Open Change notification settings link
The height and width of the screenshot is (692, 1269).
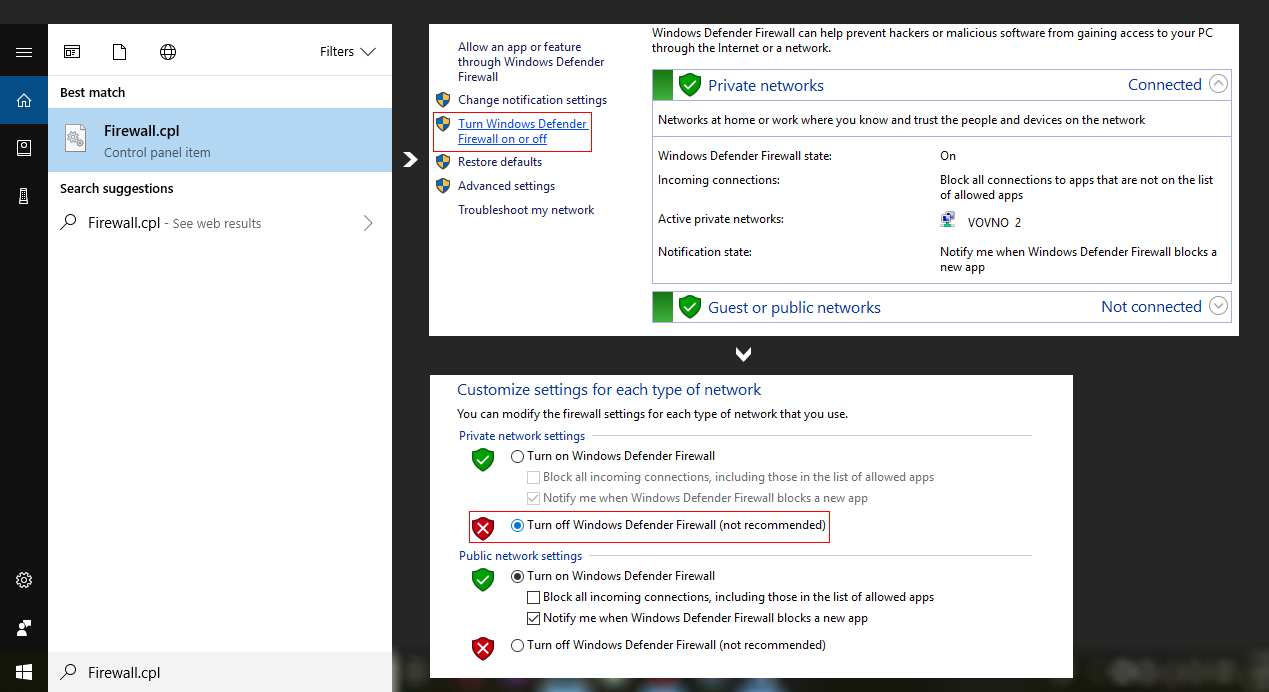pos(532,100)
